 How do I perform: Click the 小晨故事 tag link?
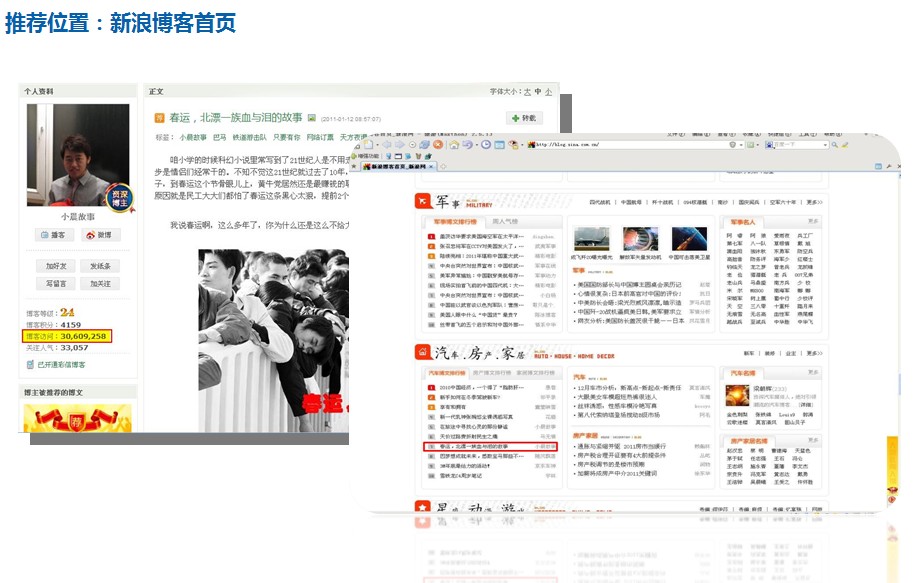[x=193, y=137]
